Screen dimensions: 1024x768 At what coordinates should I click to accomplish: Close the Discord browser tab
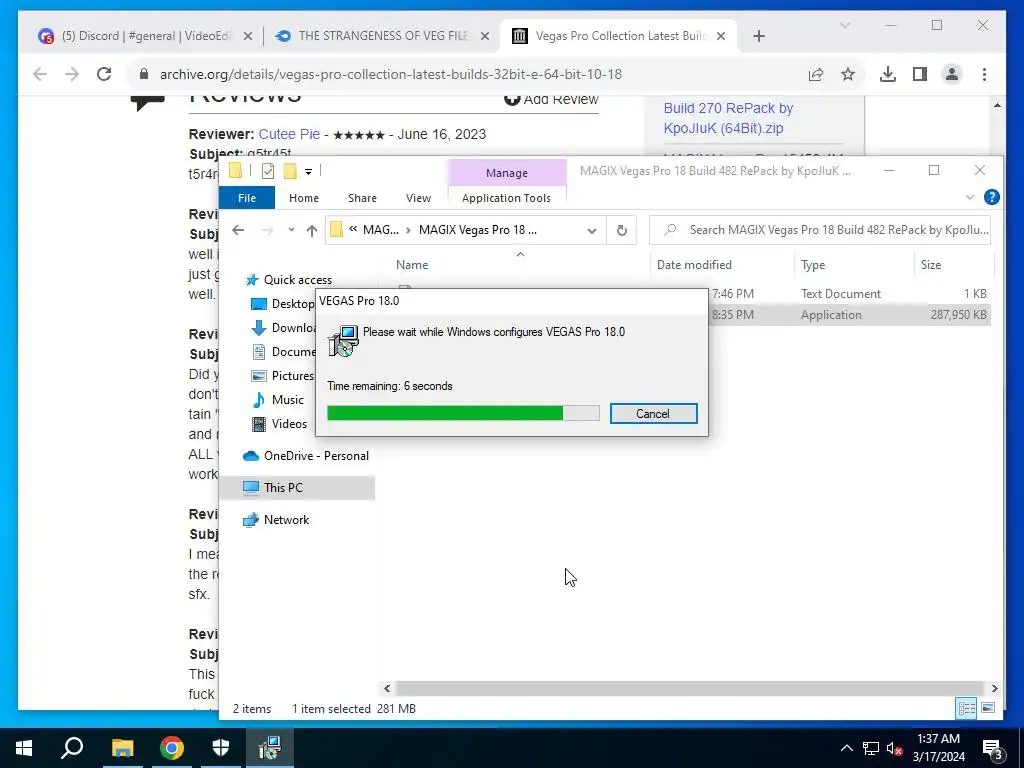click(x=248, y=36)
